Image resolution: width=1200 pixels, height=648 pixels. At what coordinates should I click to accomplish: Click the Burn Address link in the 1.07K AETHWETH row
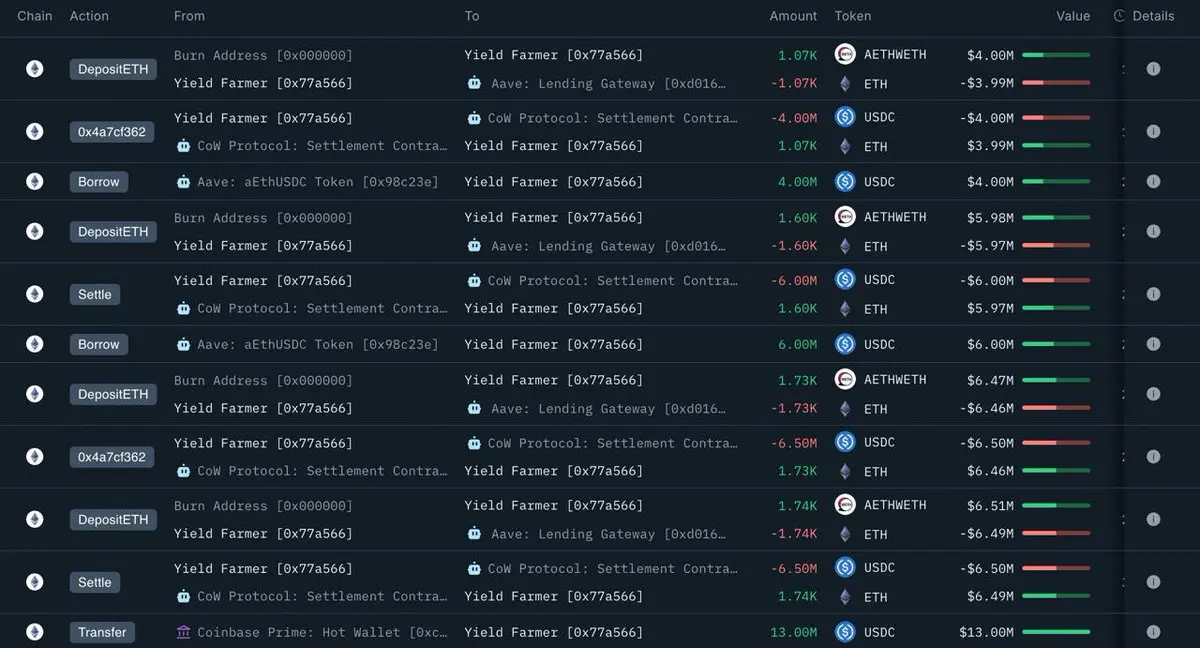[263, 55]
